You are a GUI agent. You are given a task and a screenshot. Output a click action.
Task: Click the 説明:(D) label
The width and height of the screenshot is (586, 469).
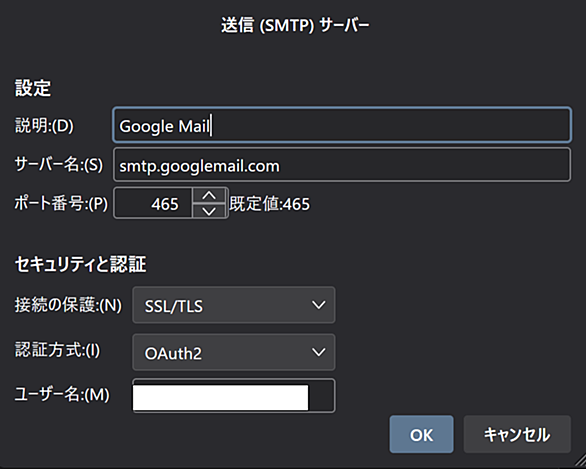point(44,126)
